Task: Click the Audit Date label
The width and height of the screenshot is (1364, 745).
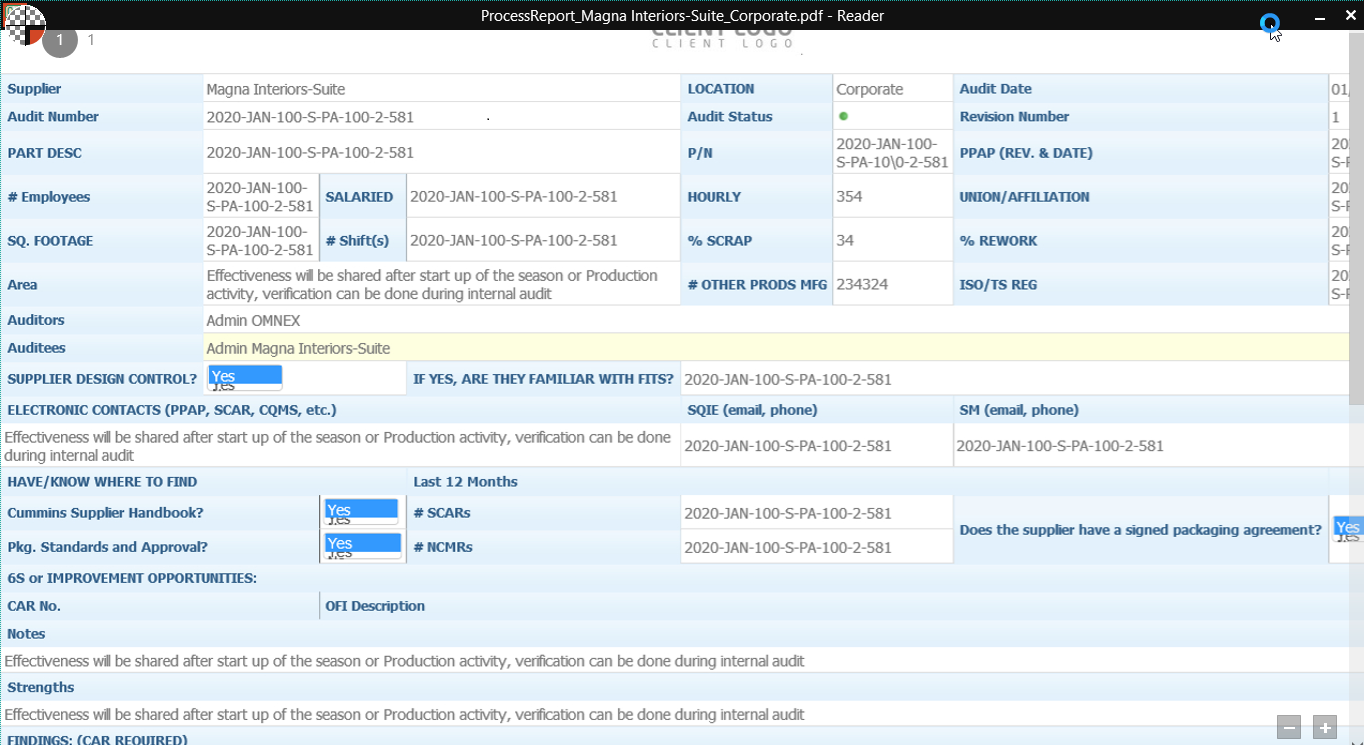Action: point(995,89)
